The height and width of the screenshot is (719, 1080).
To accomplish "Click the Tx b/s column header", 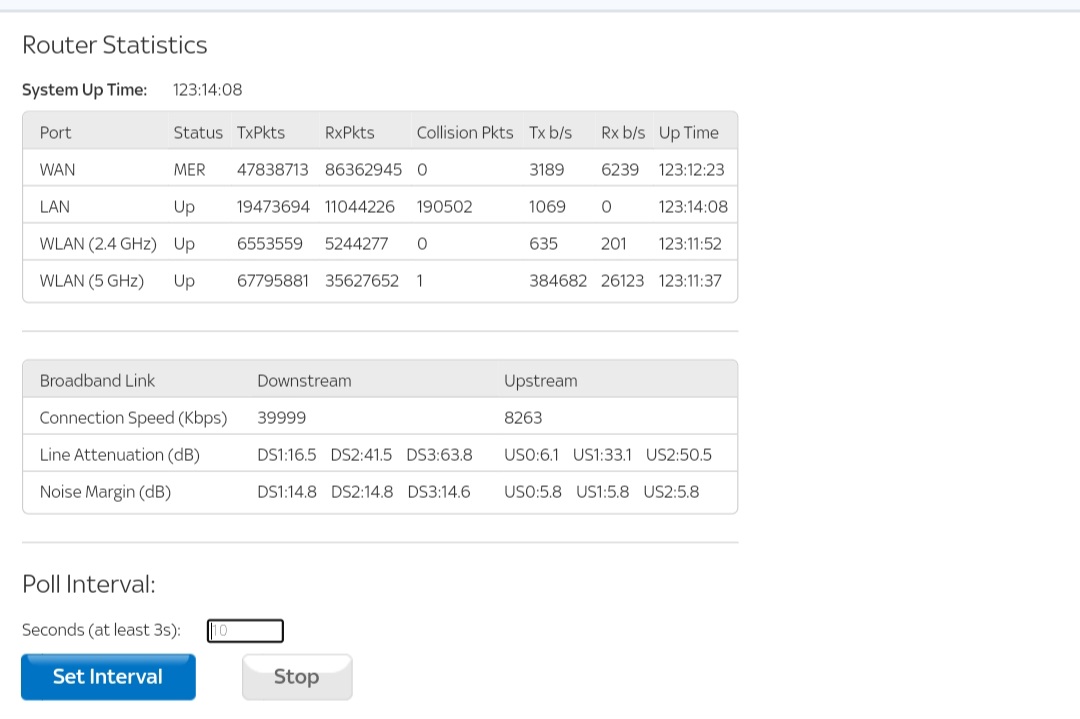I will click(x=550, y=132).
